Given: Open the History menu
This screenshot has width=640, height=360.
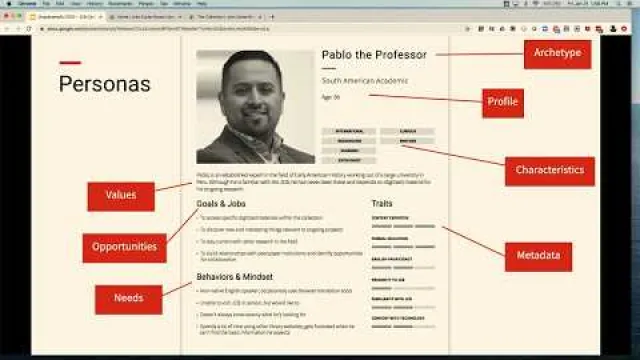Looking at the screenshot, I should tap(94, 4).
